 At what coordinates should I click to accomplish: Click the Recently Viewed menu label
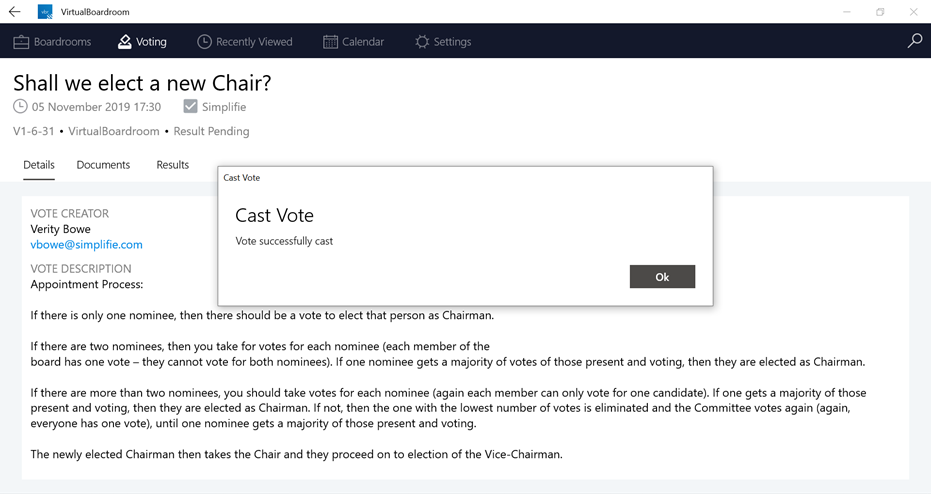[x=254, y=42]
